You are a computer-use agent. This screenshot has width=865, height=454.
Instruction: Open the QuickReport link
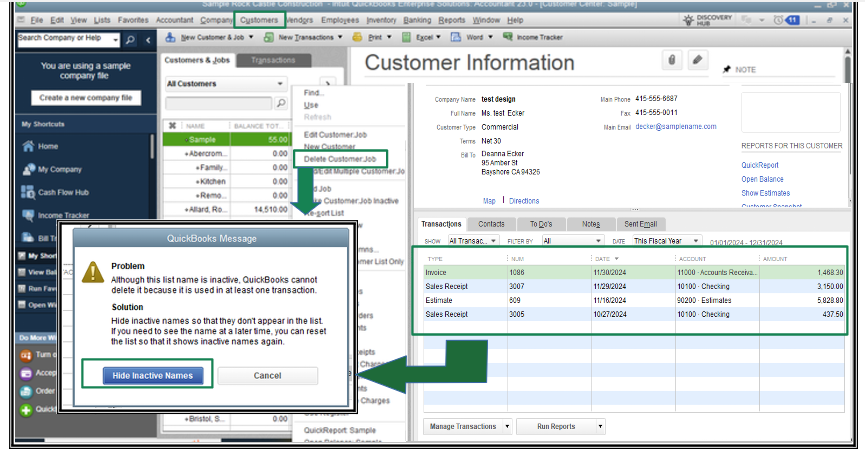click(x=762, y=165)
